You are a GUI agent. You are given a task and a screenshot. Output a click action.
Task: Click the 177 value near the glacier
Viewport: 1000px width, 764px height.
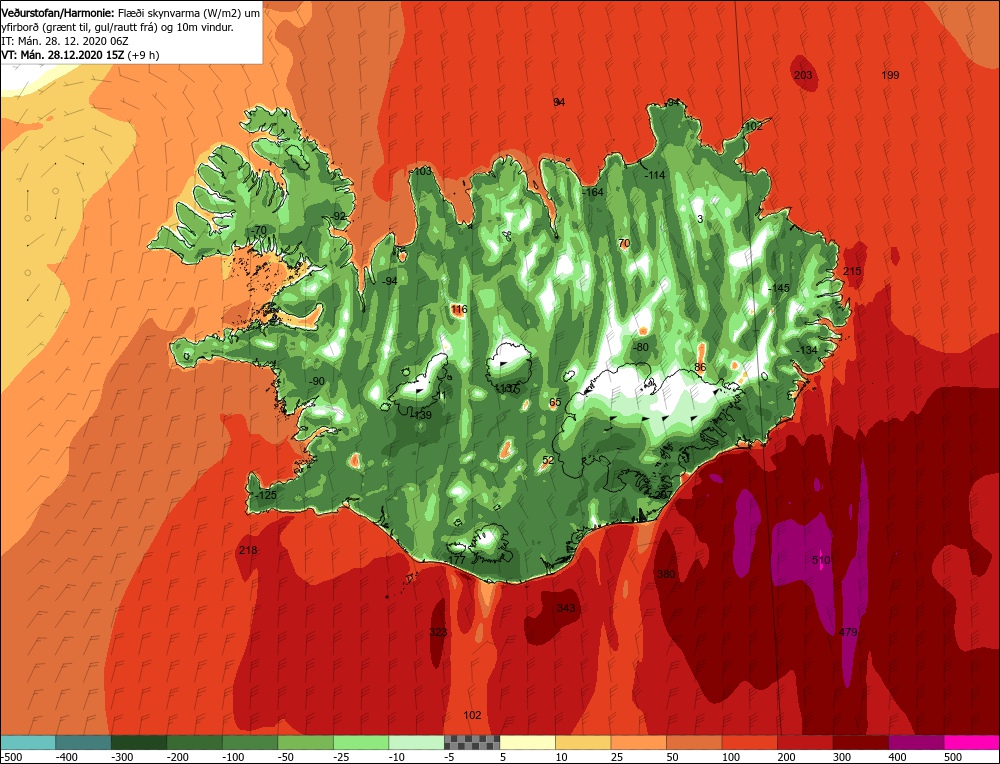point(457,559)
